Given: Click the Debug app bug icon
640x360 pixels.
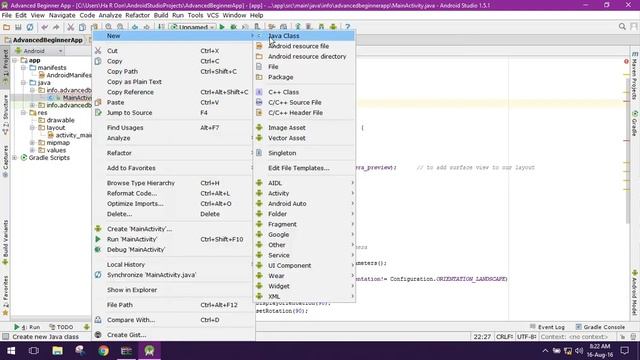Looking at the screenshot, I should 233,27.
